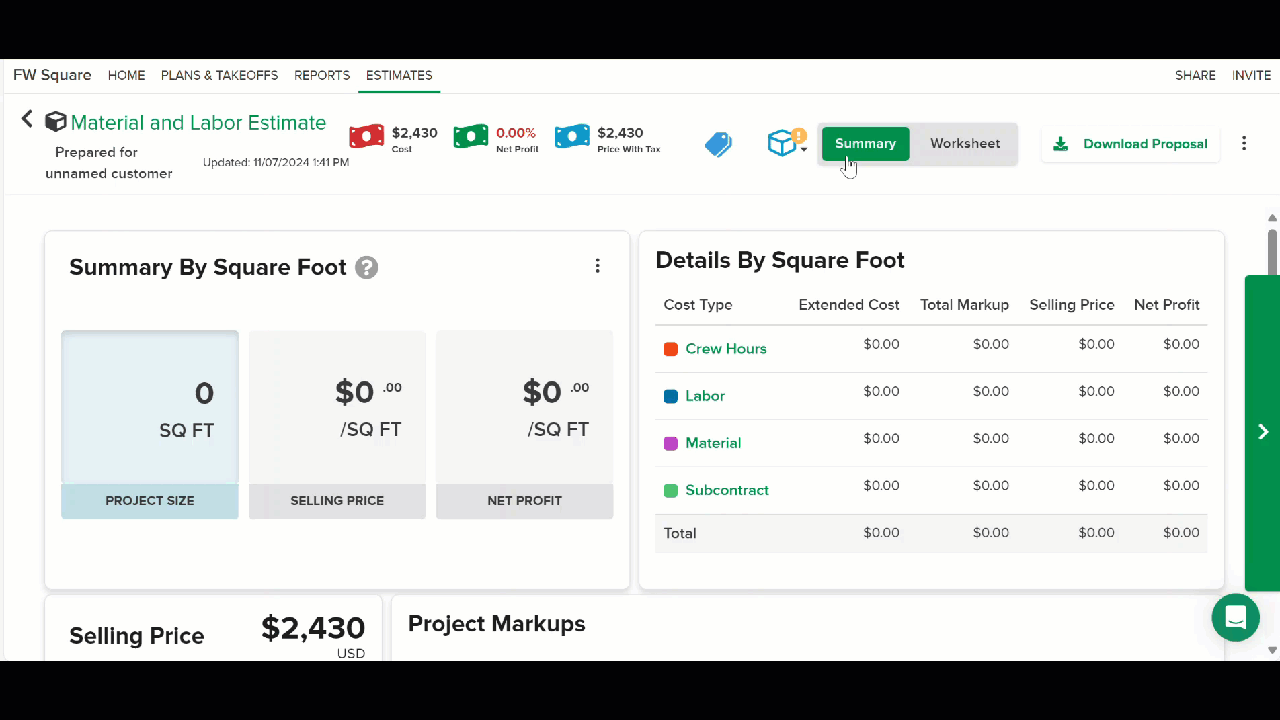Click the Material purple color square
Screen dimensions: 1280x720
click(671, 443)
